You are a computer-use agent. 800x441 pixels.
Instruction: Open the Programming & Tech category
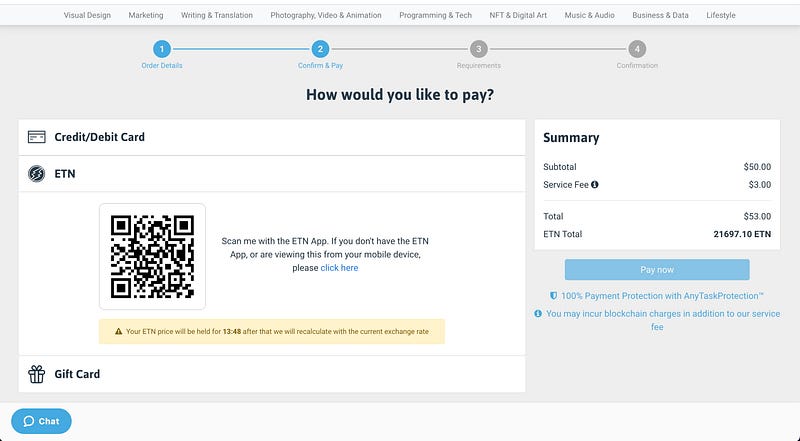[435, 15]
